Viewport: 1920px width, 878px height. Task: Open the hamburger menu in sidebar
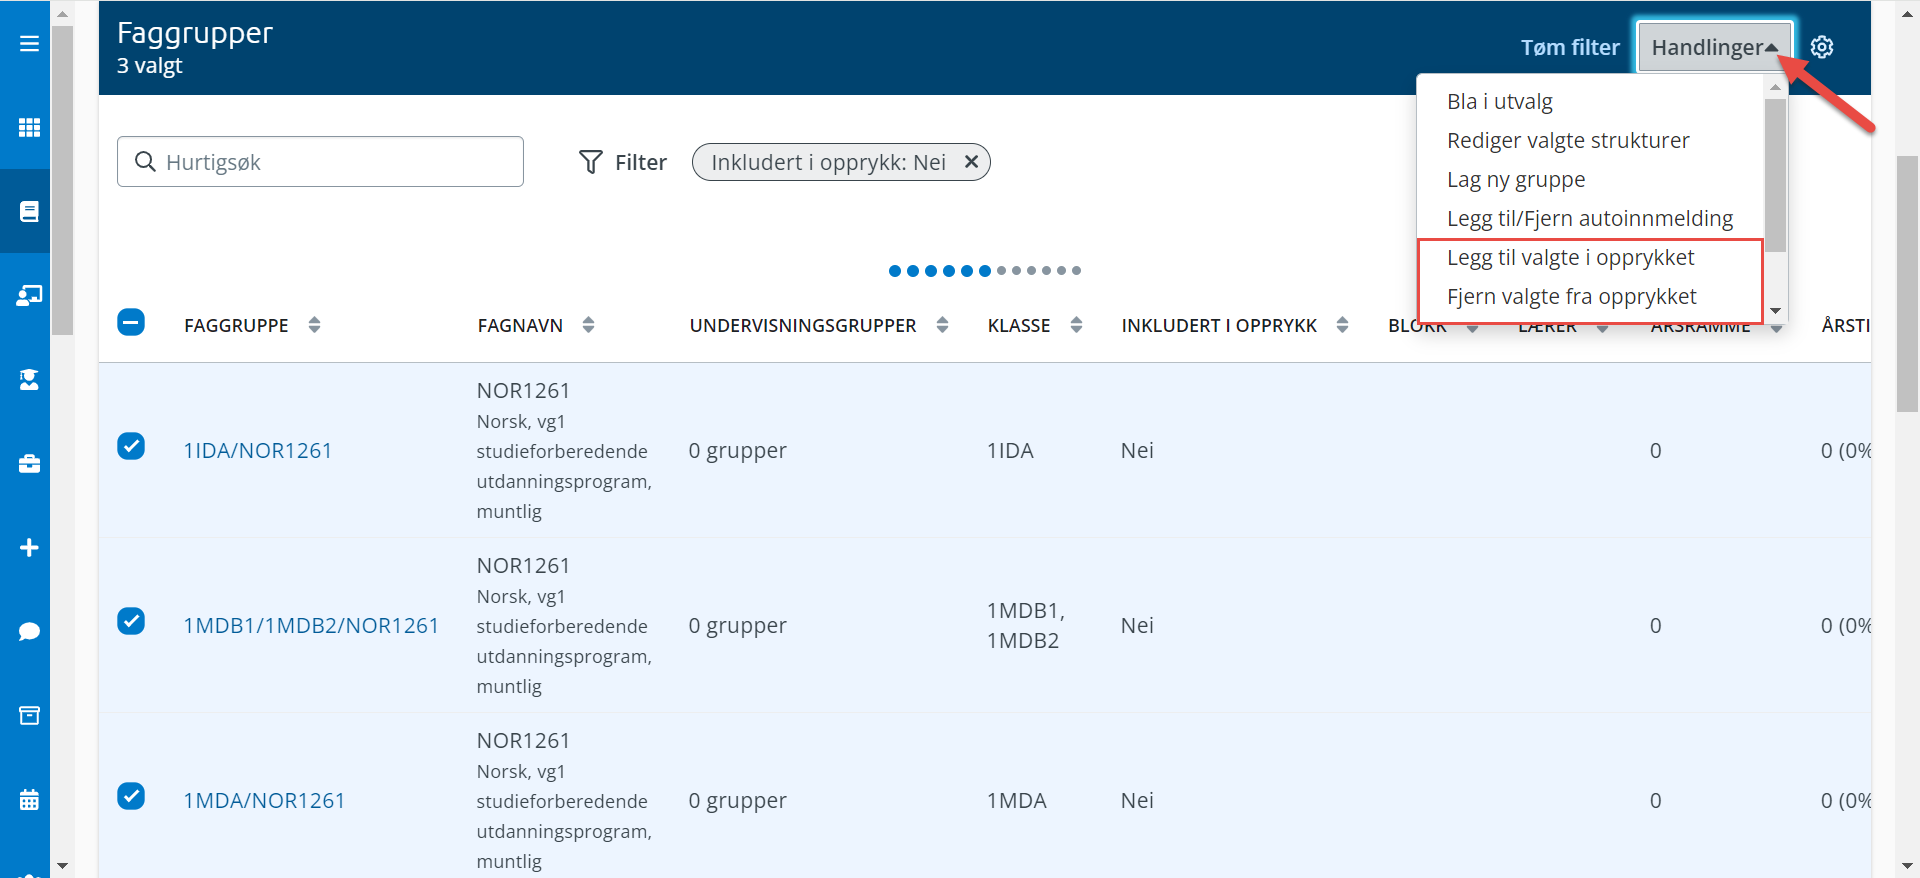click(x=29, y=44)
